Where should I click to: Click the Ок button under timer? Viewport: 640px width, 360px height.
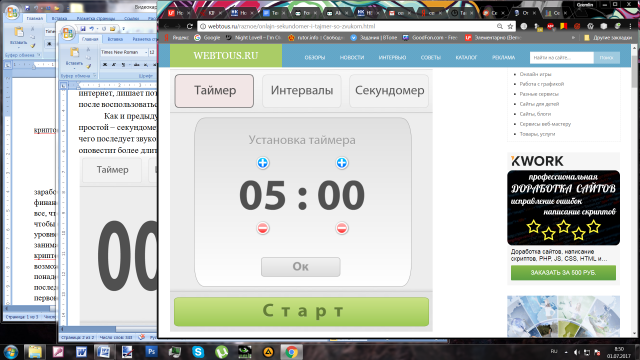pyautogui.click(x=301, y=267)
